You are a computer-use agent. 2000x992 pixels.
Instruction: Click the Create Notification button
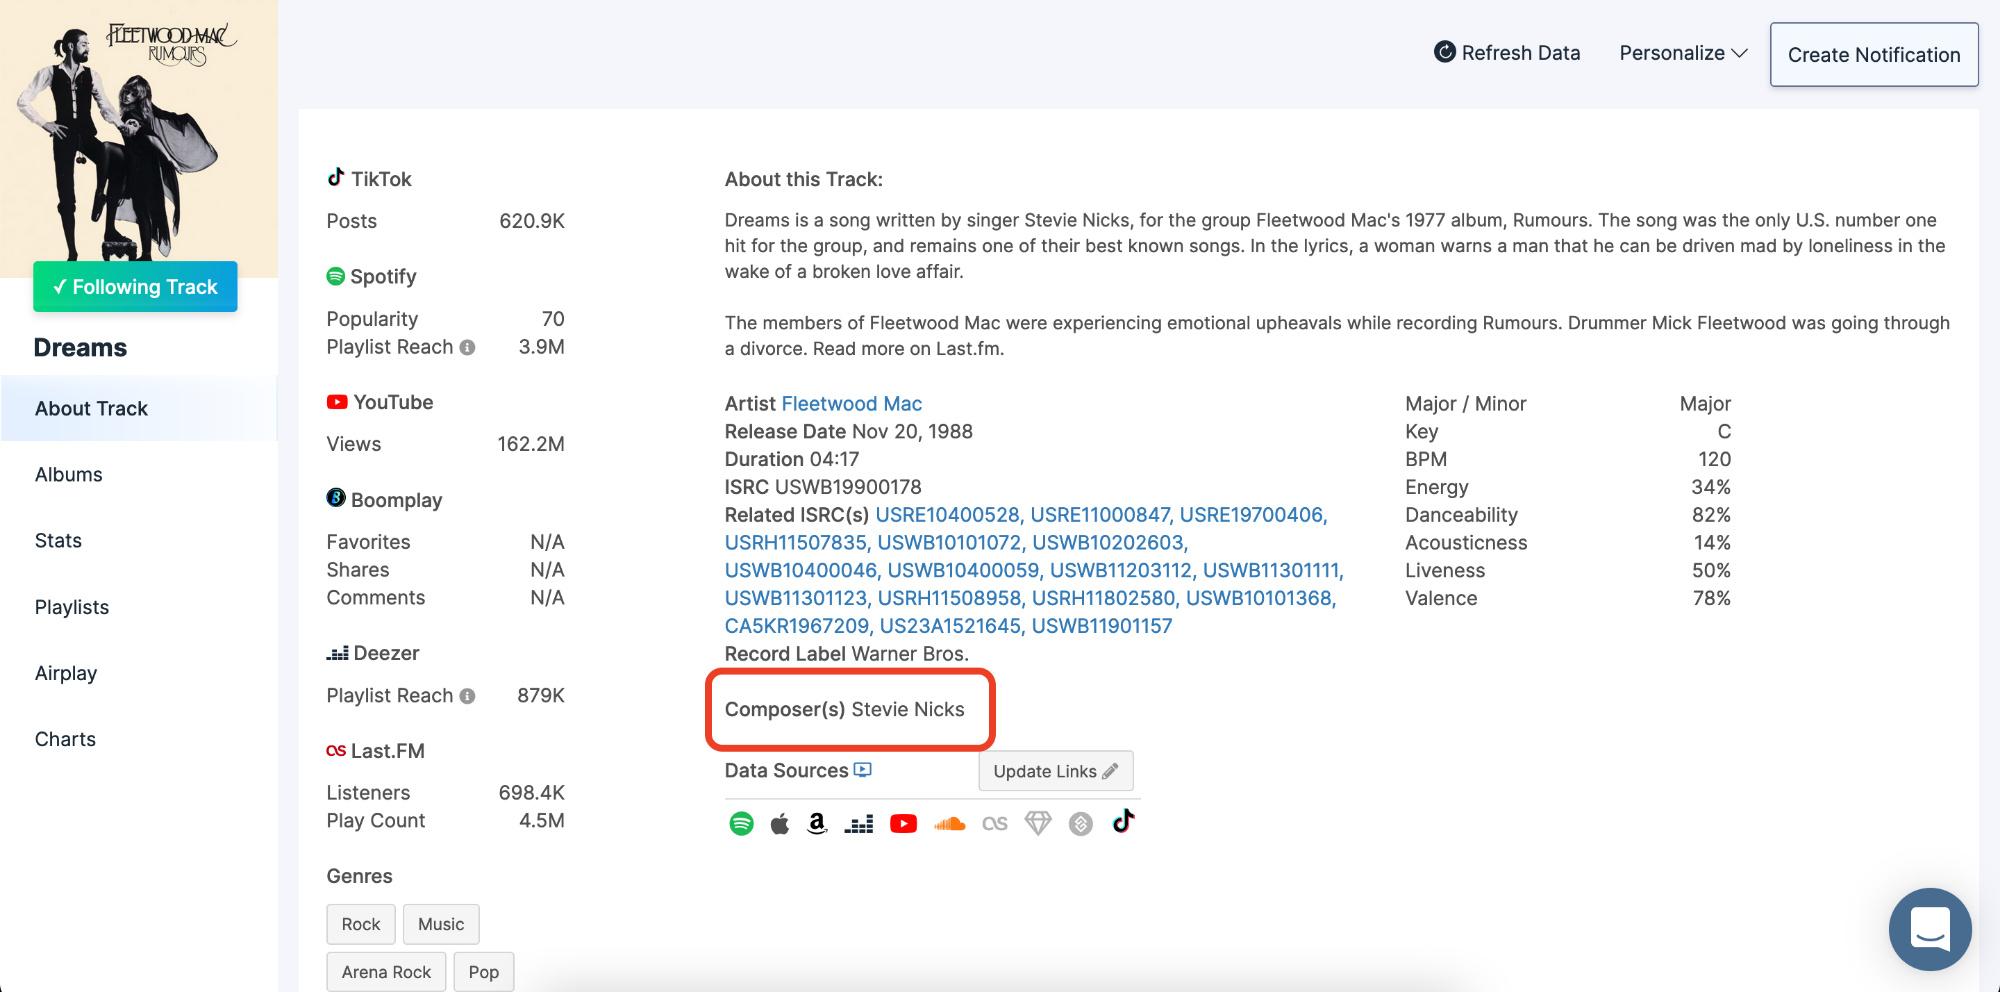[x=1874, y=55]
